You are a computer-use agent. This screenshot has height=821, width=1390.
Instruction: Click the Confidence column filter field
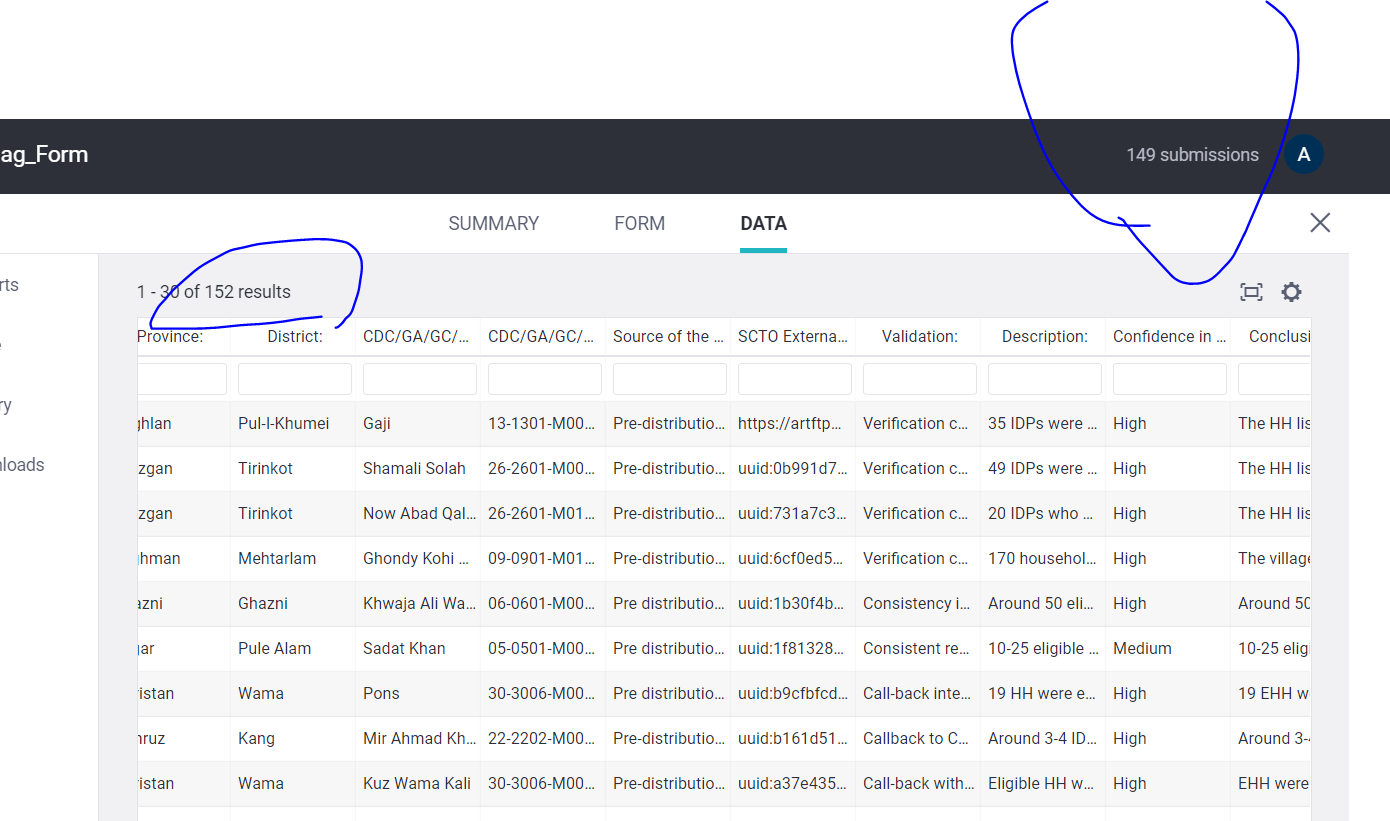(1169, 379)
